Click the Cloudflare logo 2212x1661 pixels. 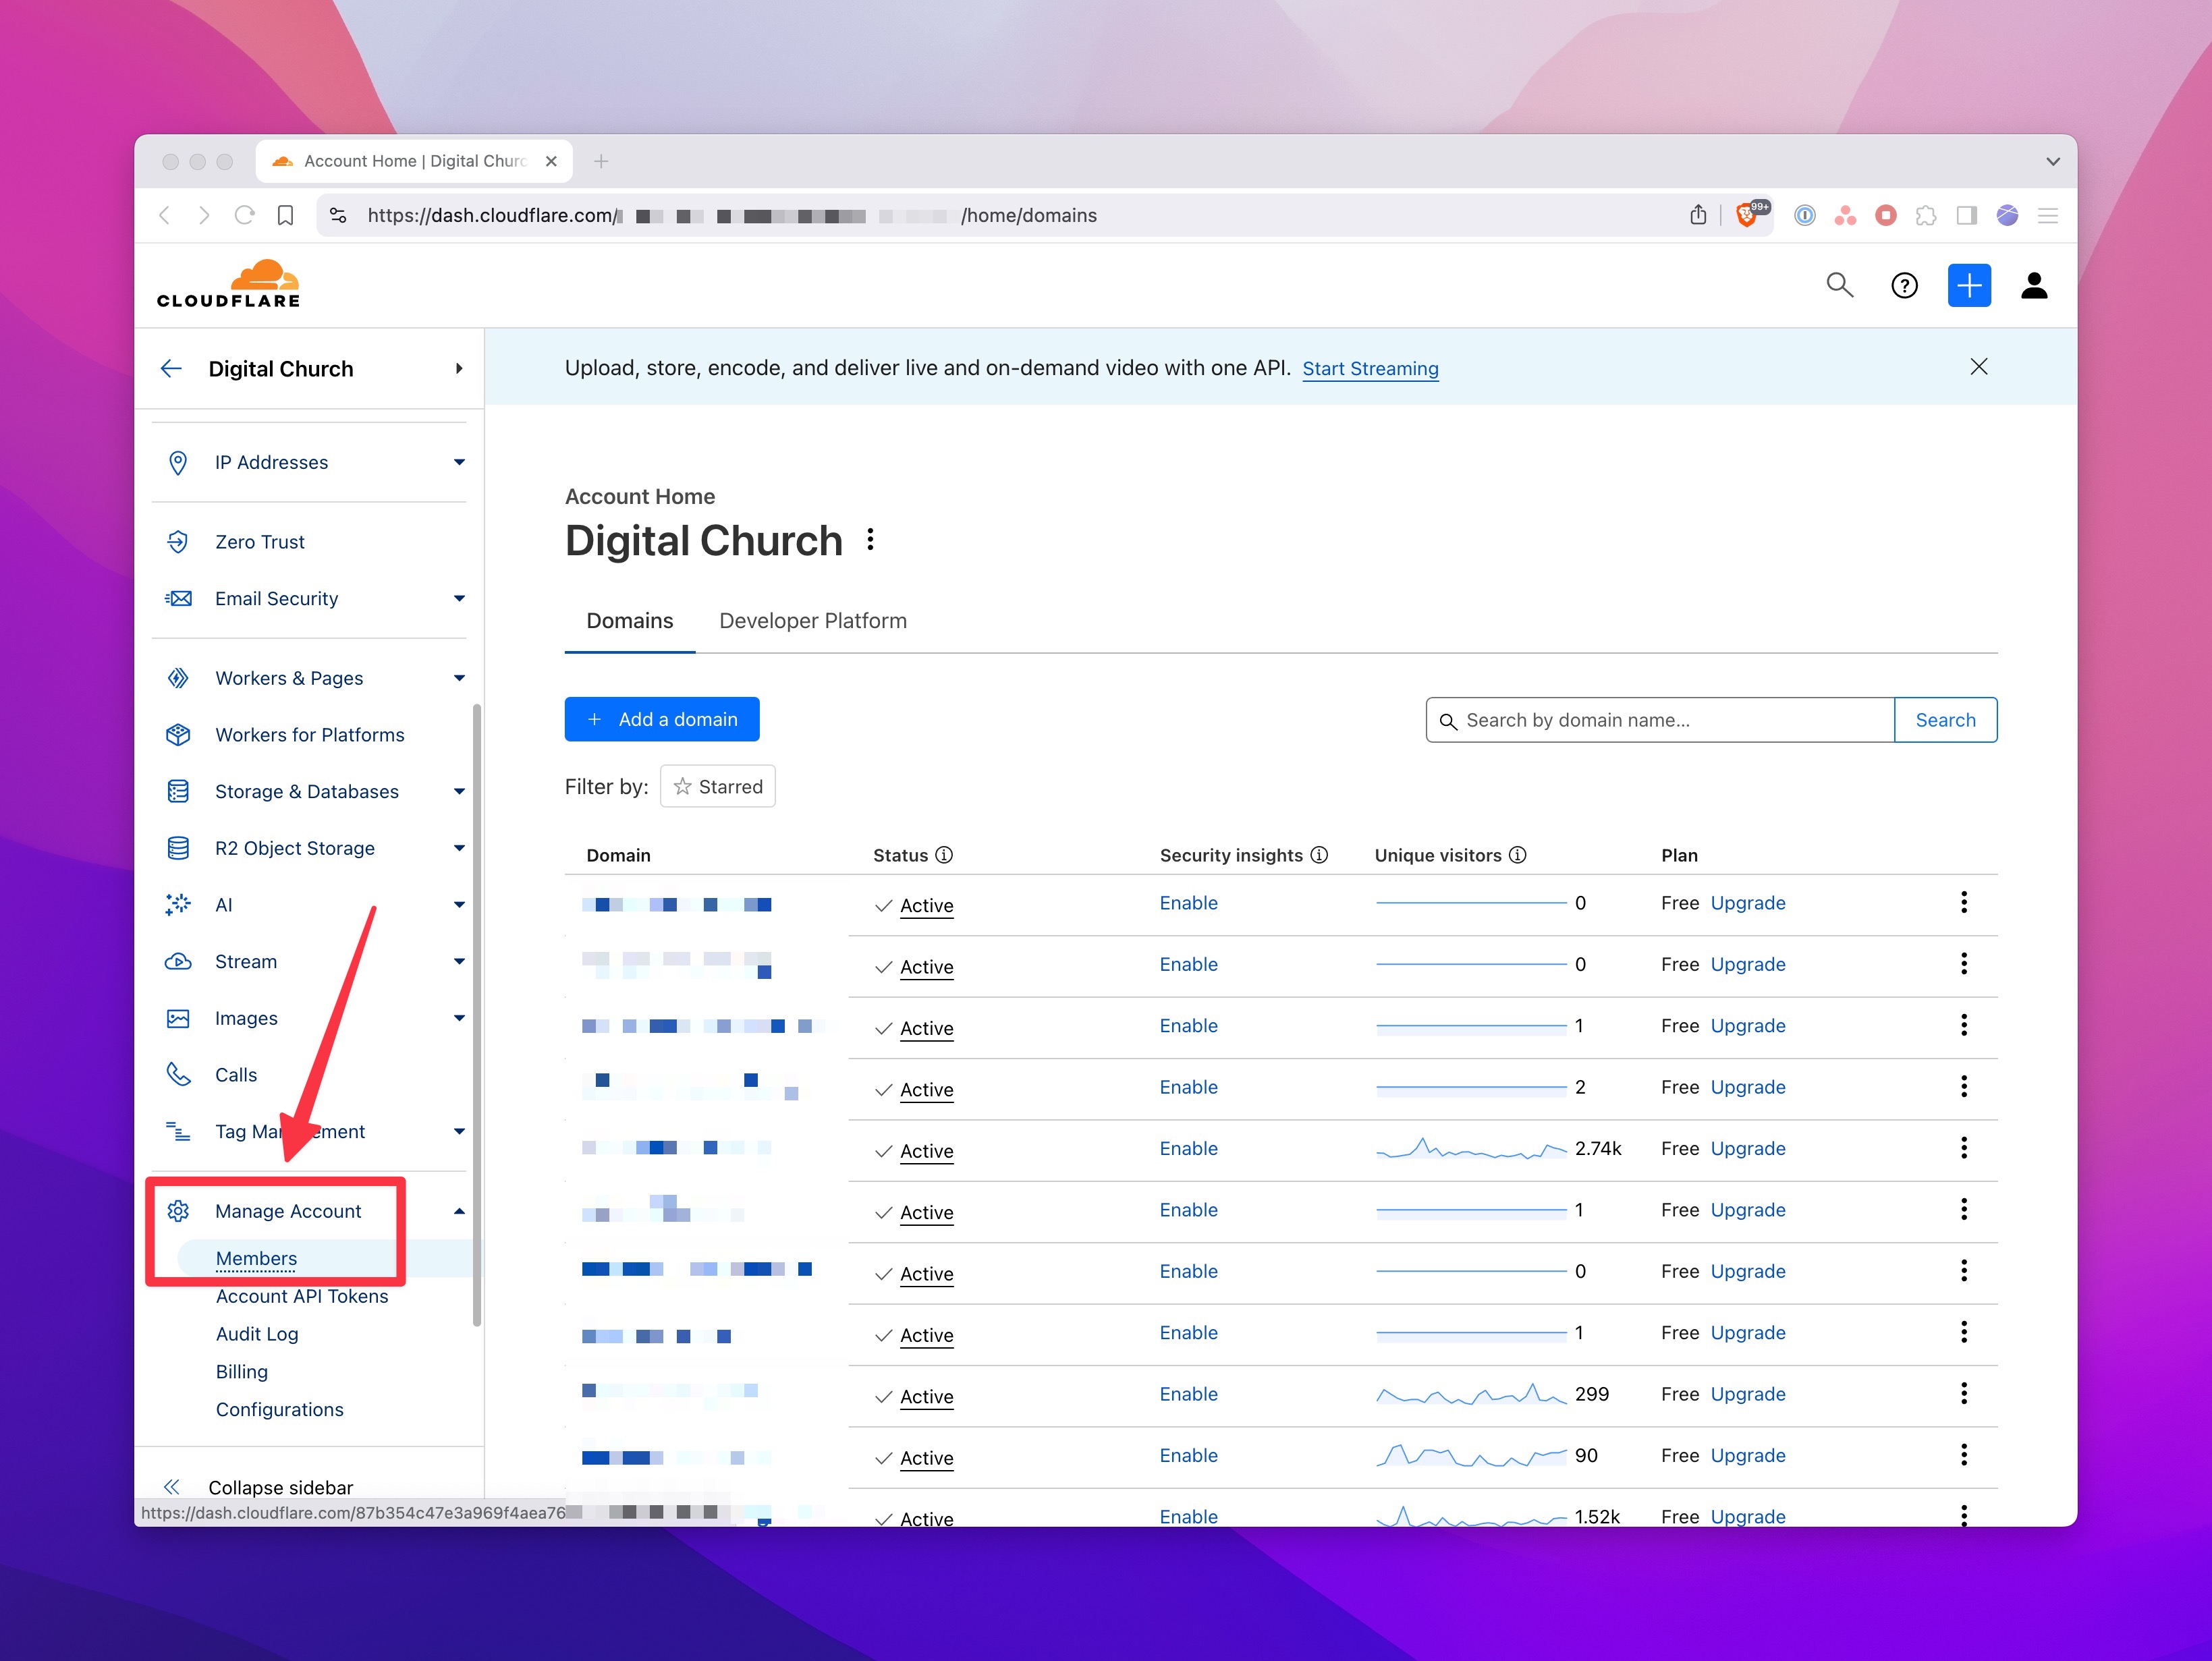click(229, 285)
